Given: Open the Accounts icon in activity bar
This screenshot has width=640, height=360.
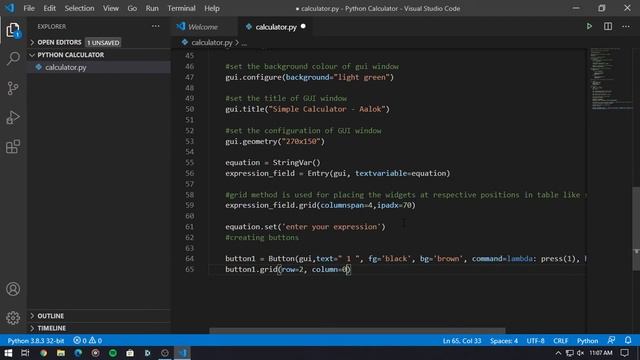Looking at the screenshot, I should pos(13,289).
